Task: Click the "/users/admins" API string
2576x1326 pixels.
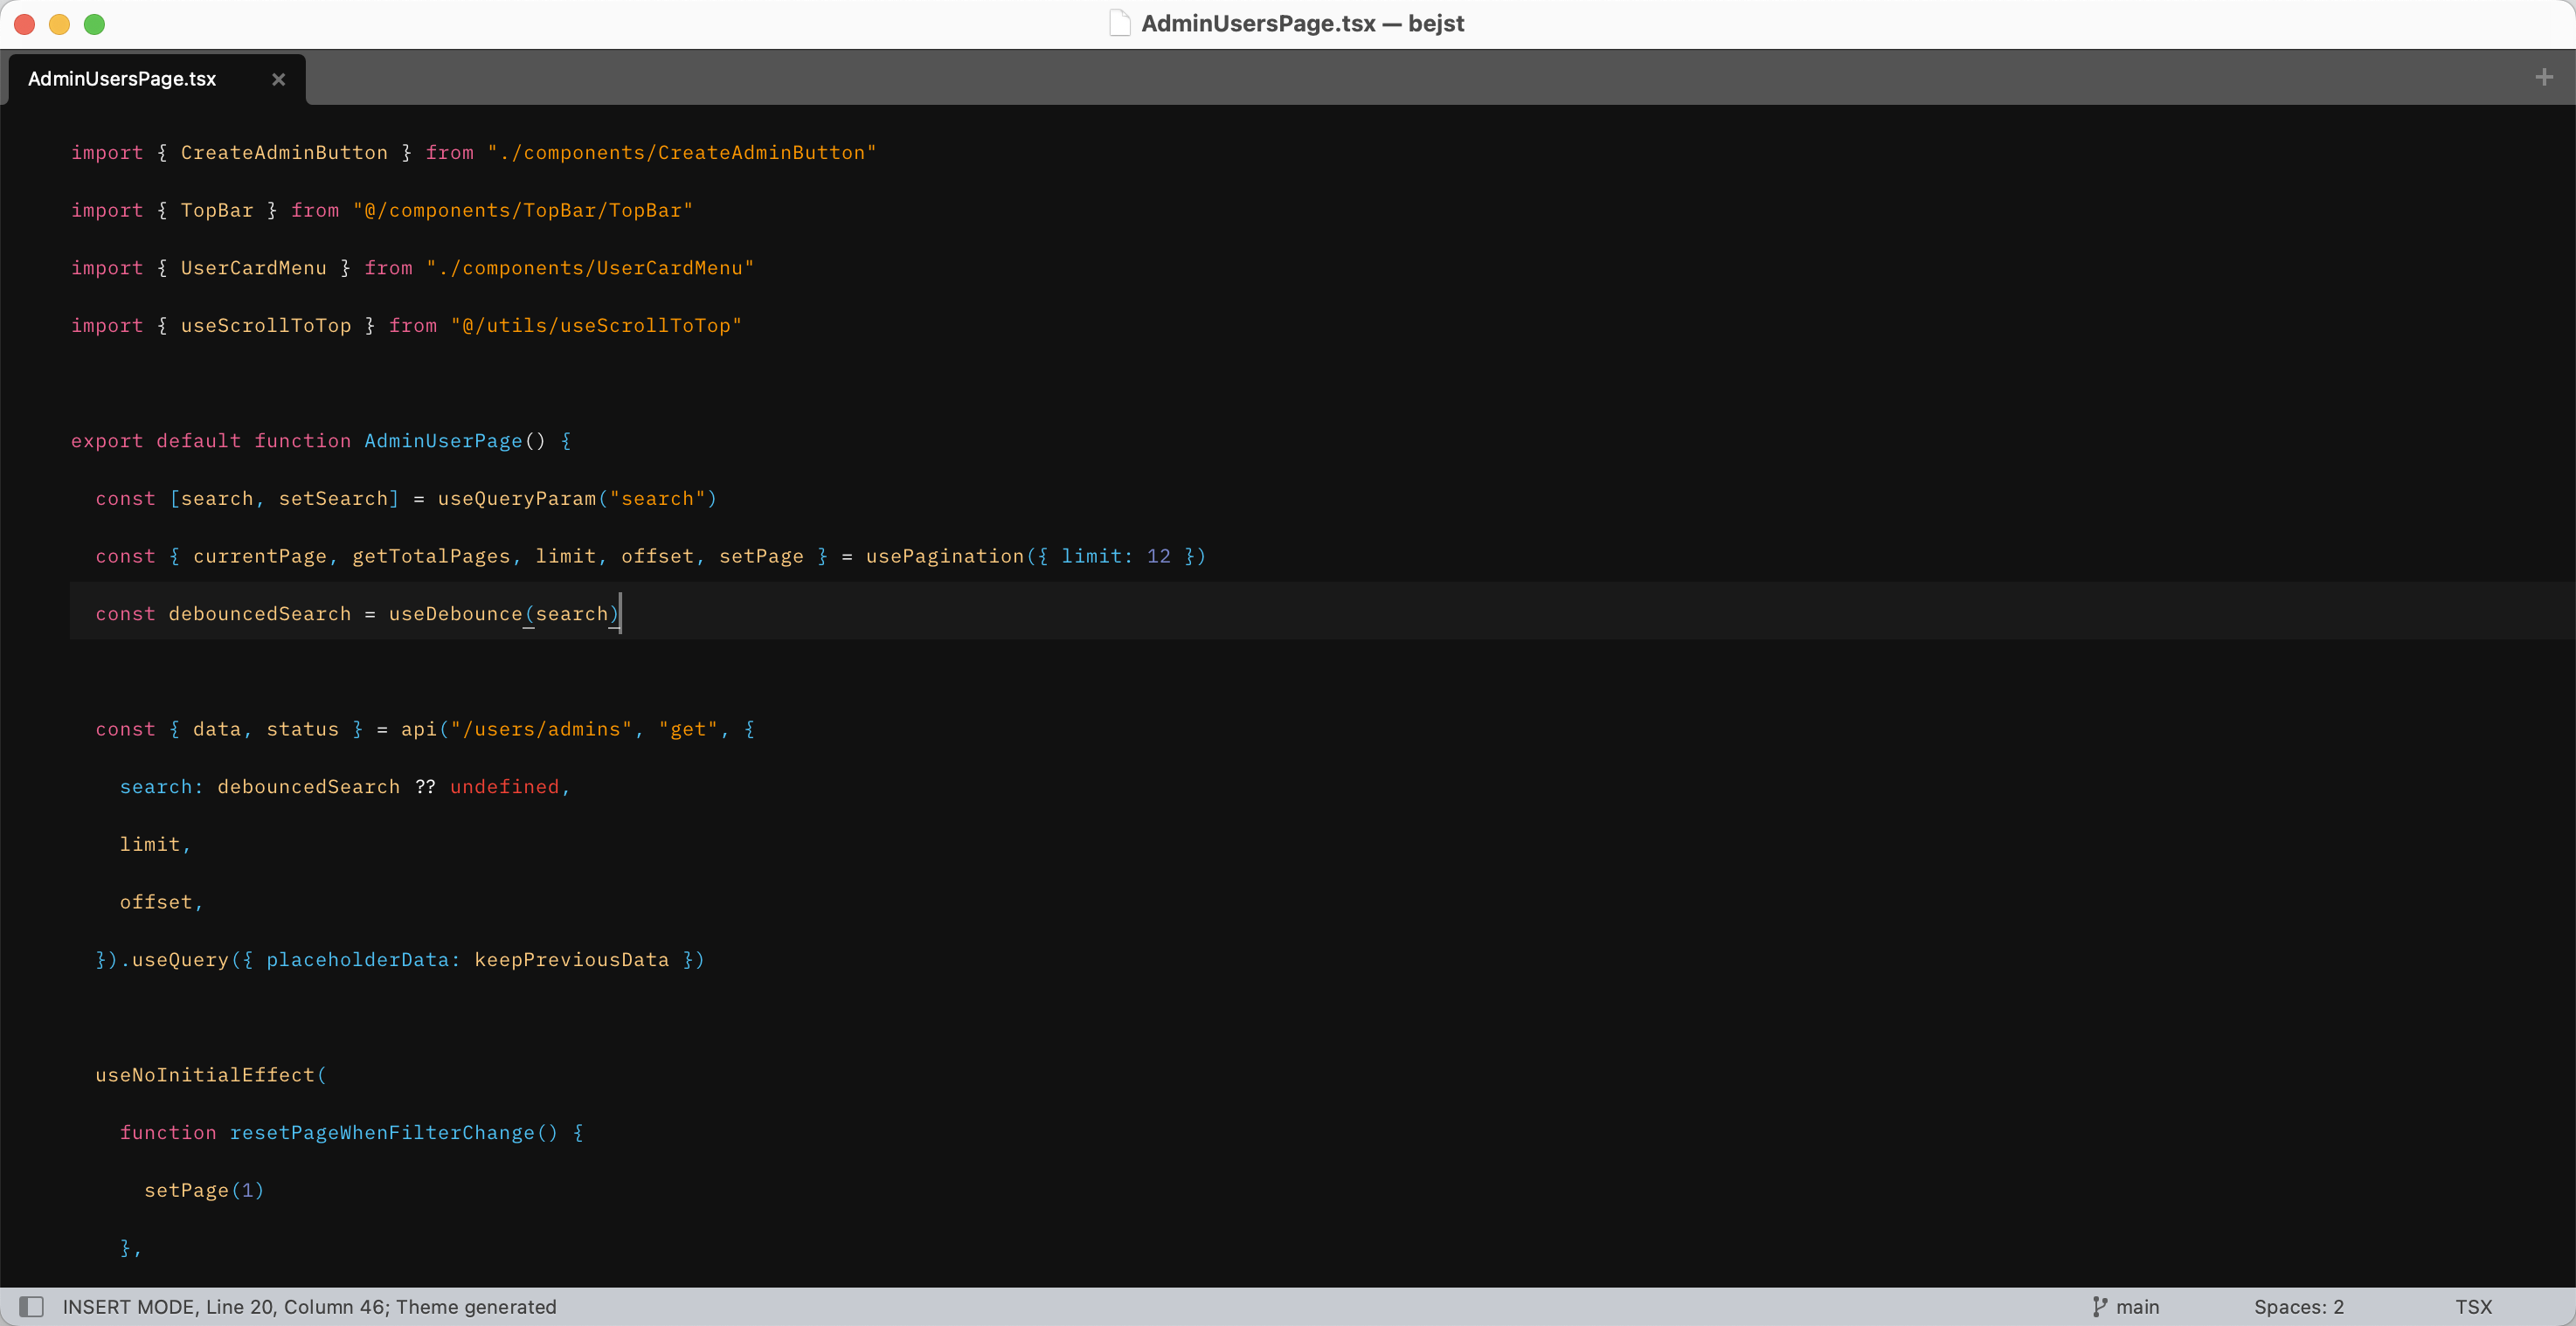Action: [541, 728]
